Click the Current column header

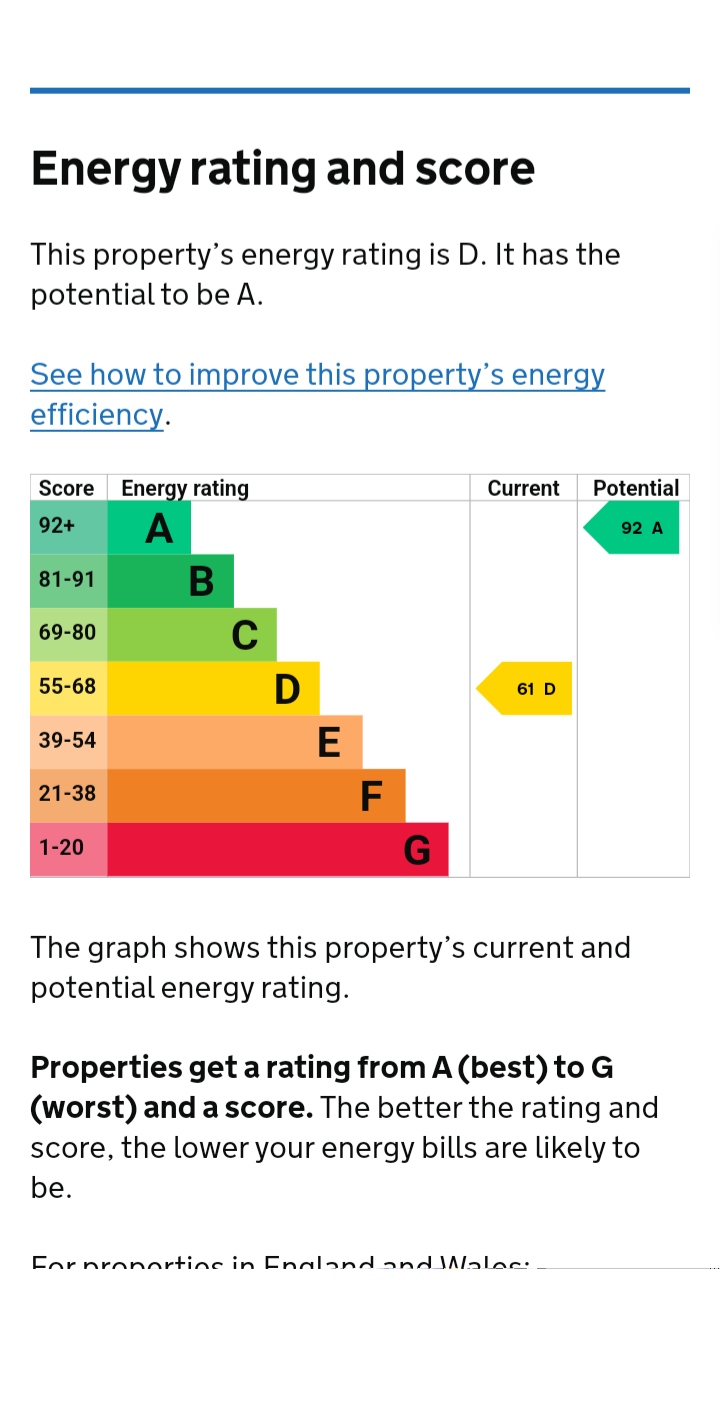click(523, 488)
